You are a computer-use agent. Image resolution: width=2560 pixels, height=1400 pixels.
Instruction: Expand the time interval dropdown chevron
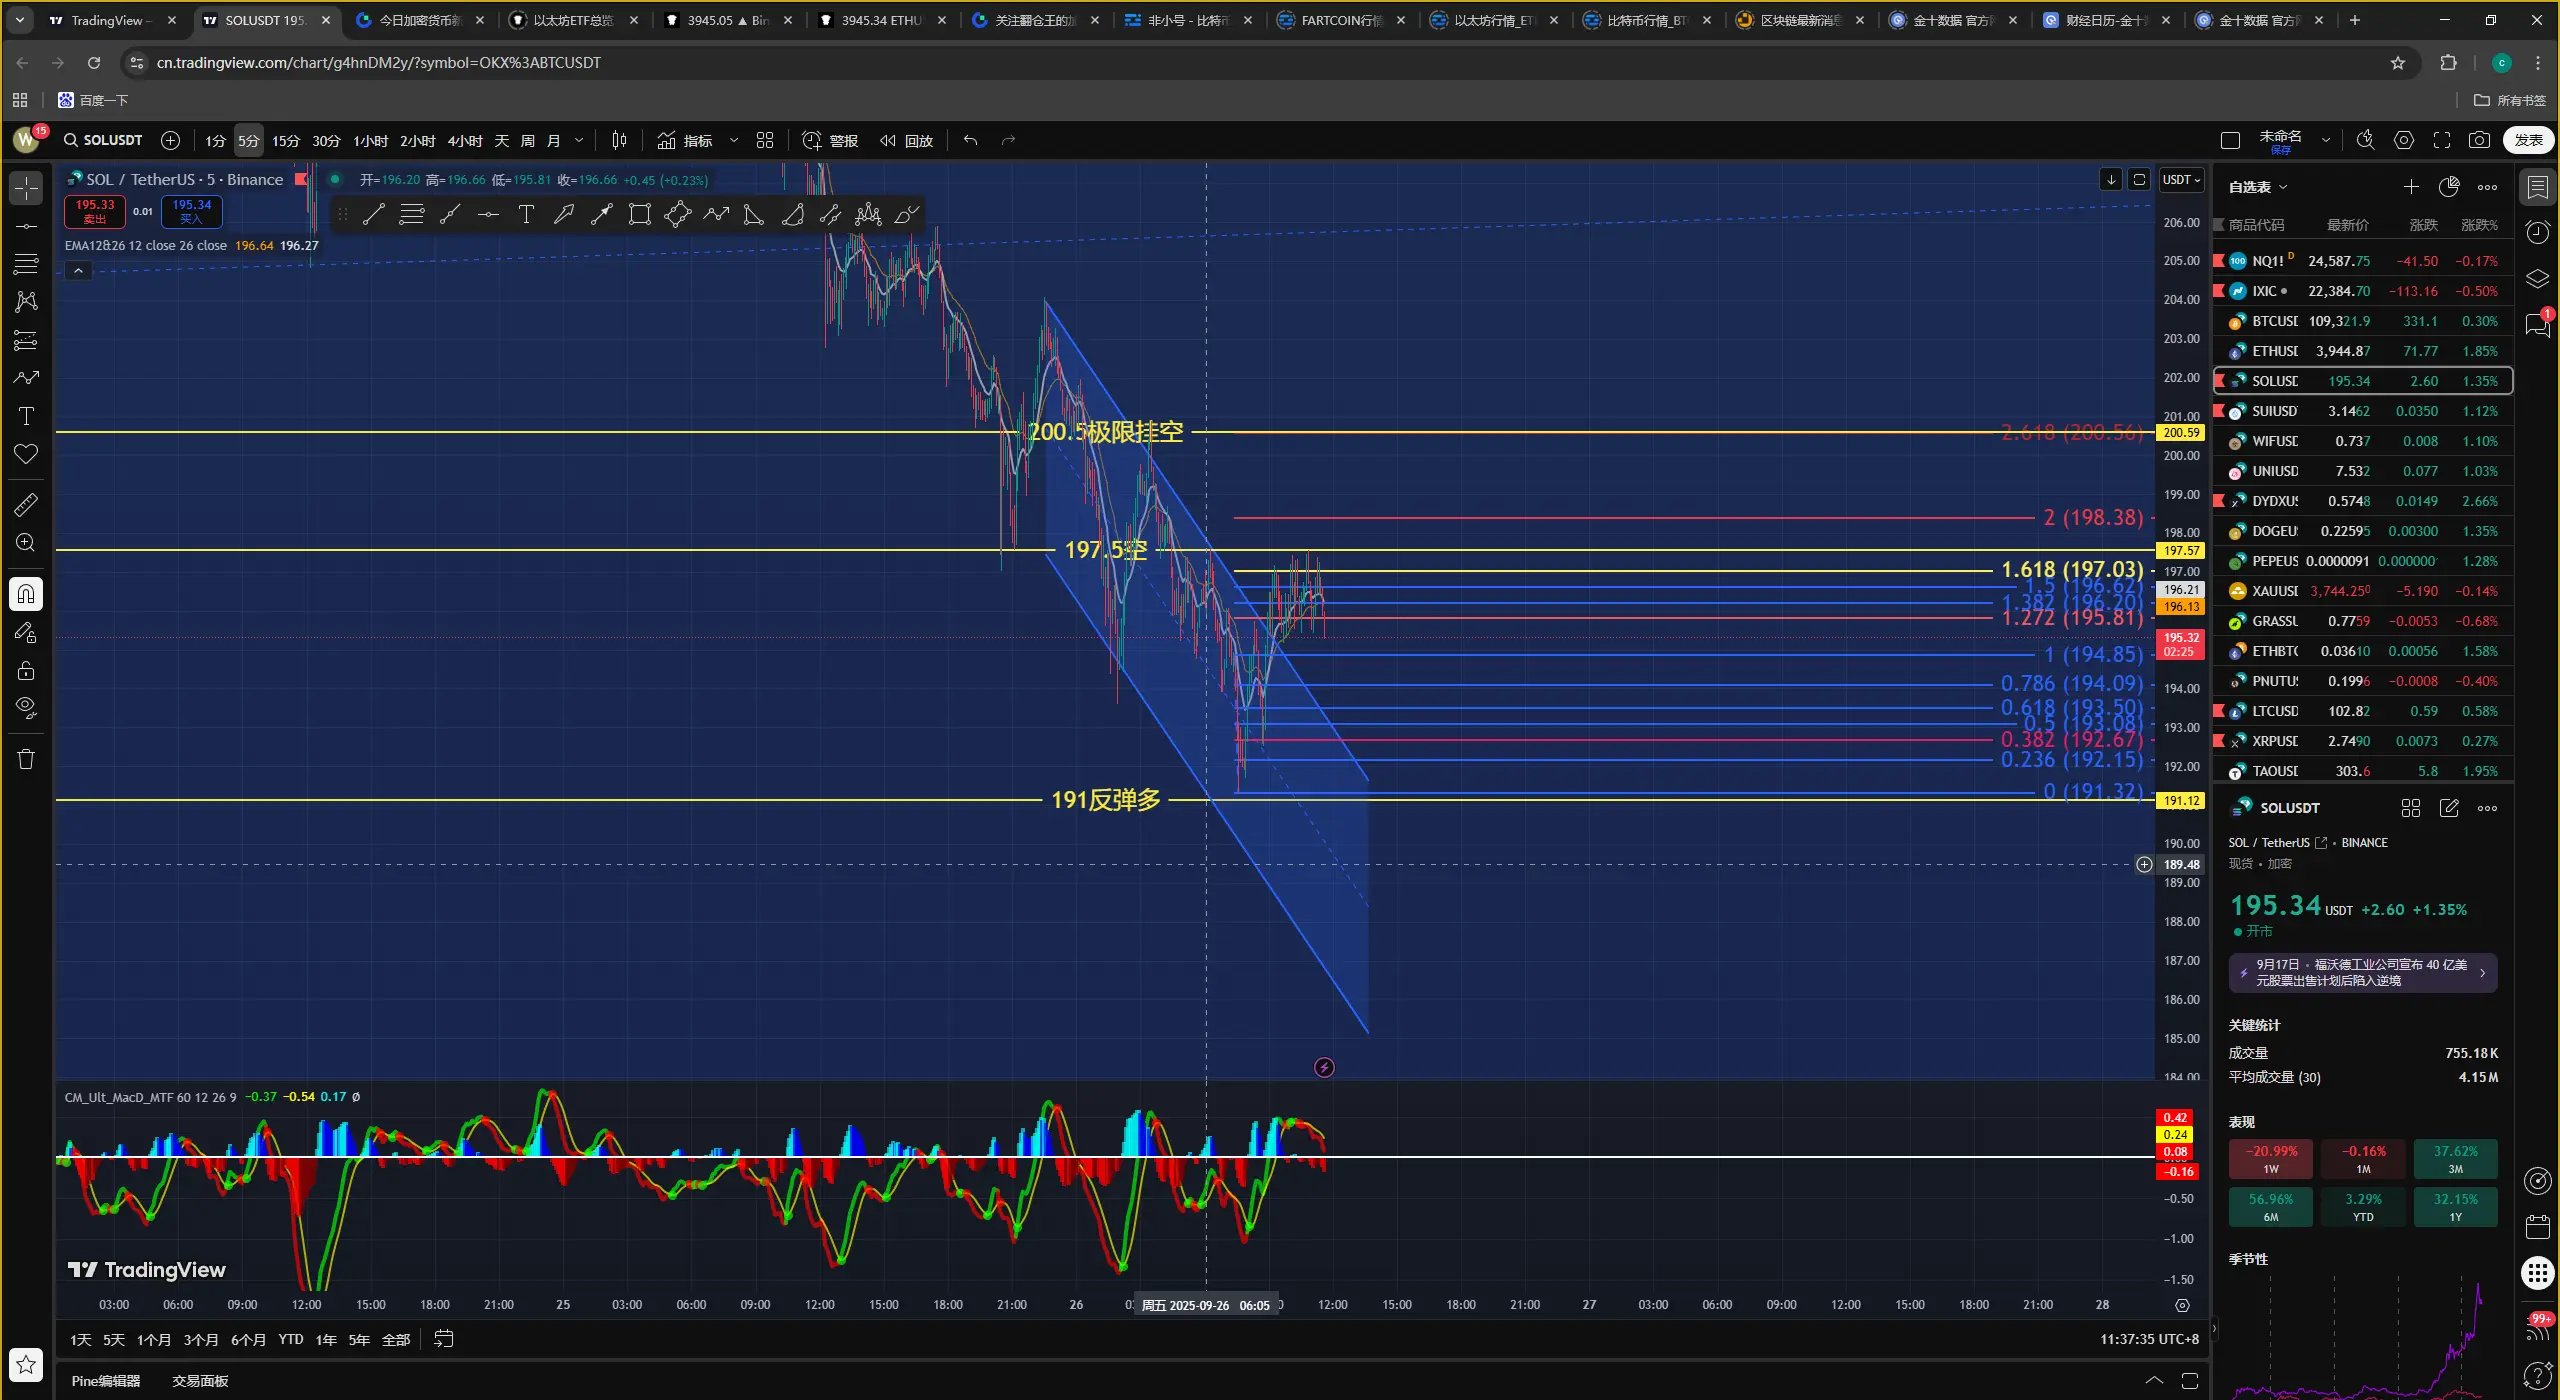pyautogui.click(x=579, y=141)
